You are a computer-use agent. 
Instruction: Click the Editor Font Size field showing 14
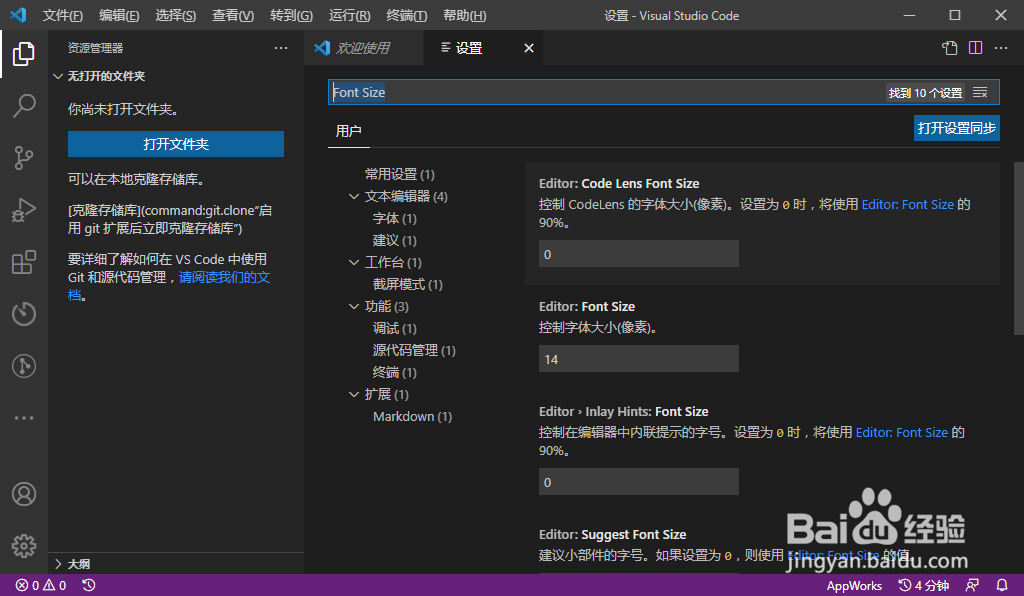(x=639, y=359)
